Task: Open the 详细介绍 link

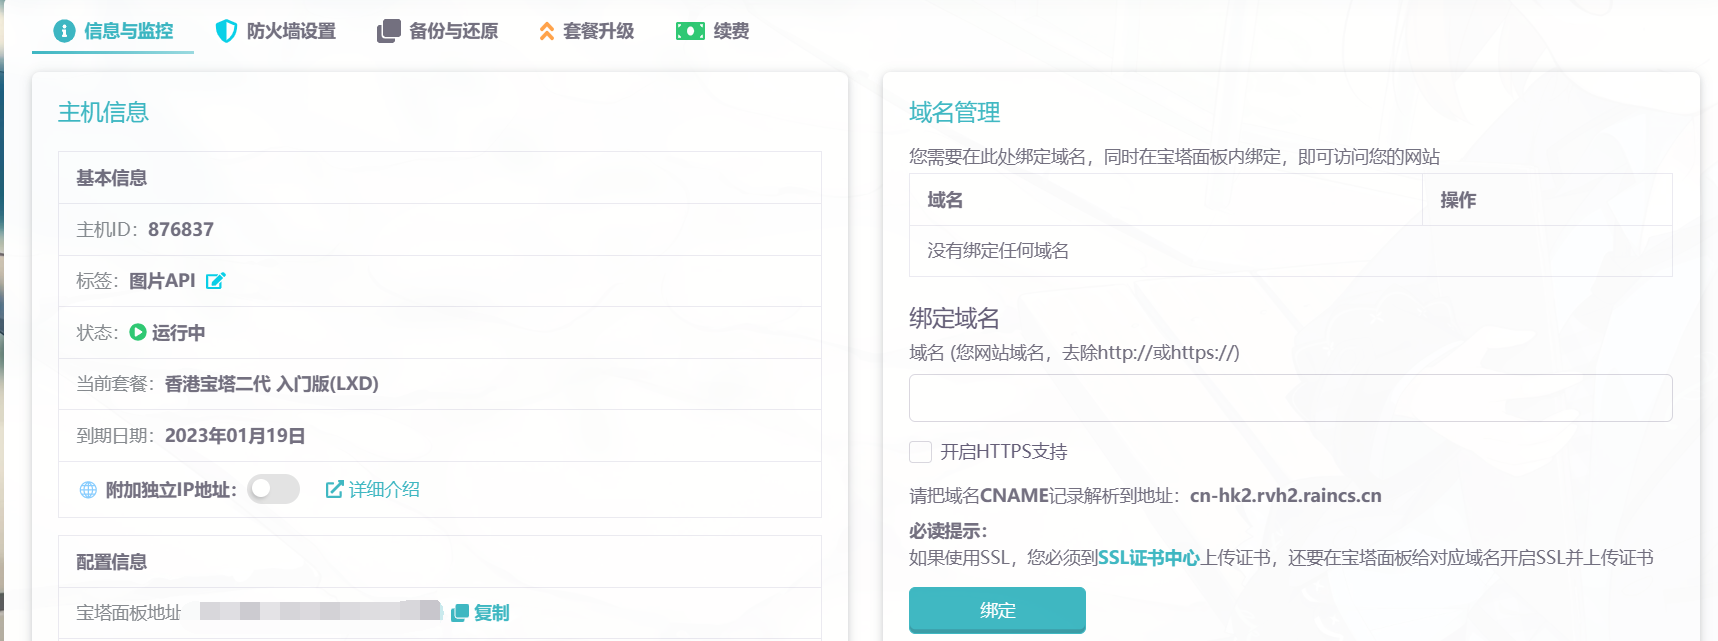Action: (x=383, y=489)
